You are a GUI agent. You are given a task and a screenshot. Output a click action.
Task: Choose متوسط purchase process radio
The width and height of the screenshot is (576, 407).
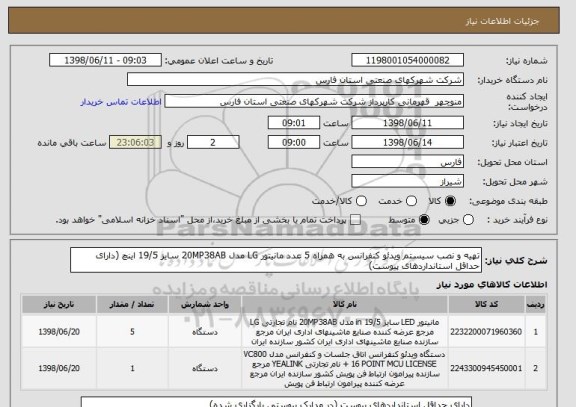[x=424, y=220]
